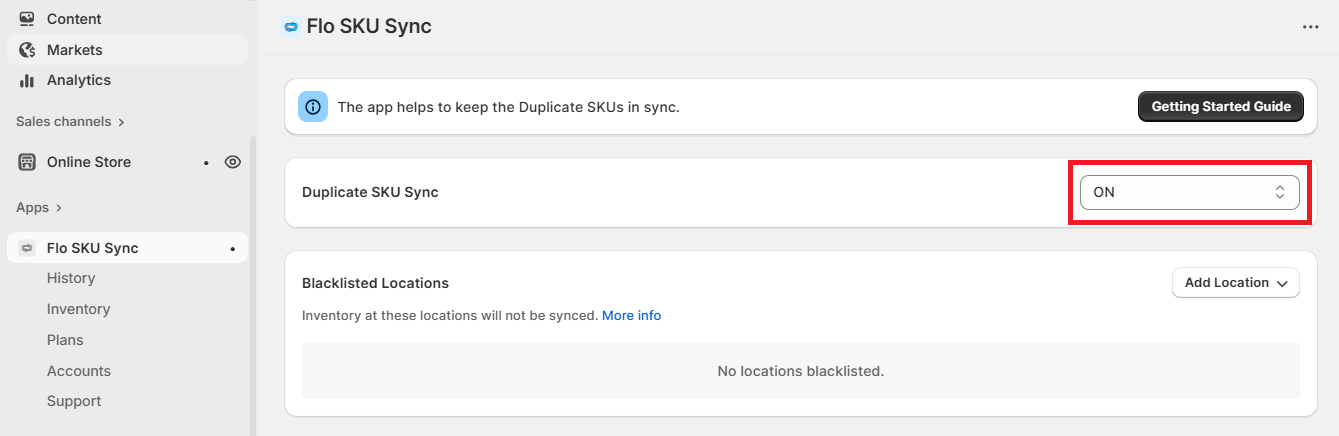The height and width of the screenshot is (436, 1339).
Task: Open the Duplicate SKU Sync ON dropdown
Action: 1190,192
